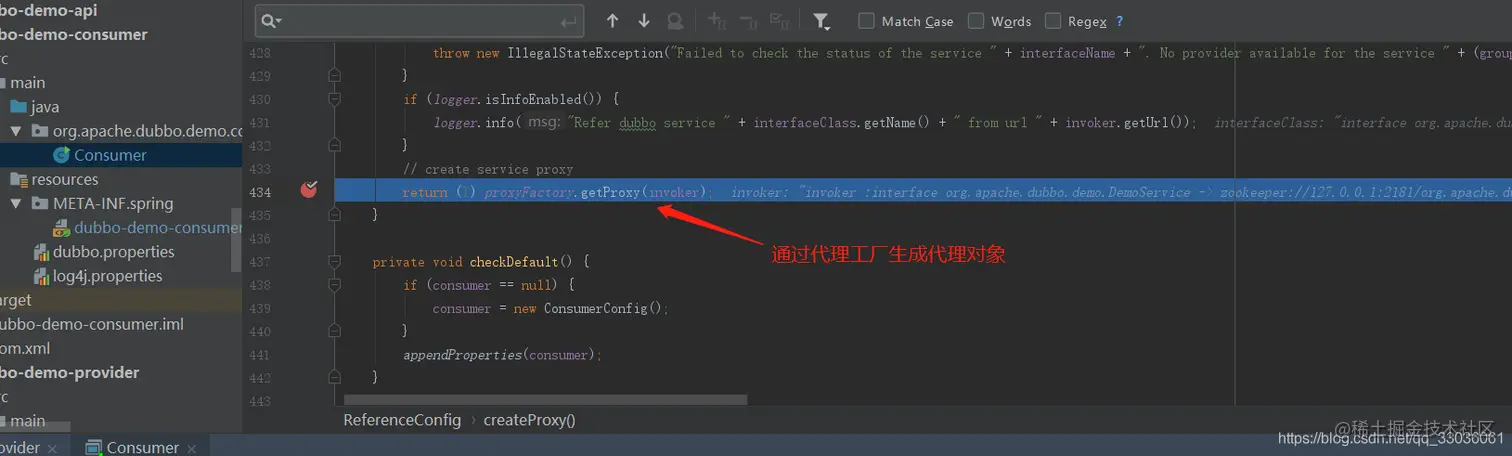Select the resources folder
1512x456 pixels.
tap(65, 179)
